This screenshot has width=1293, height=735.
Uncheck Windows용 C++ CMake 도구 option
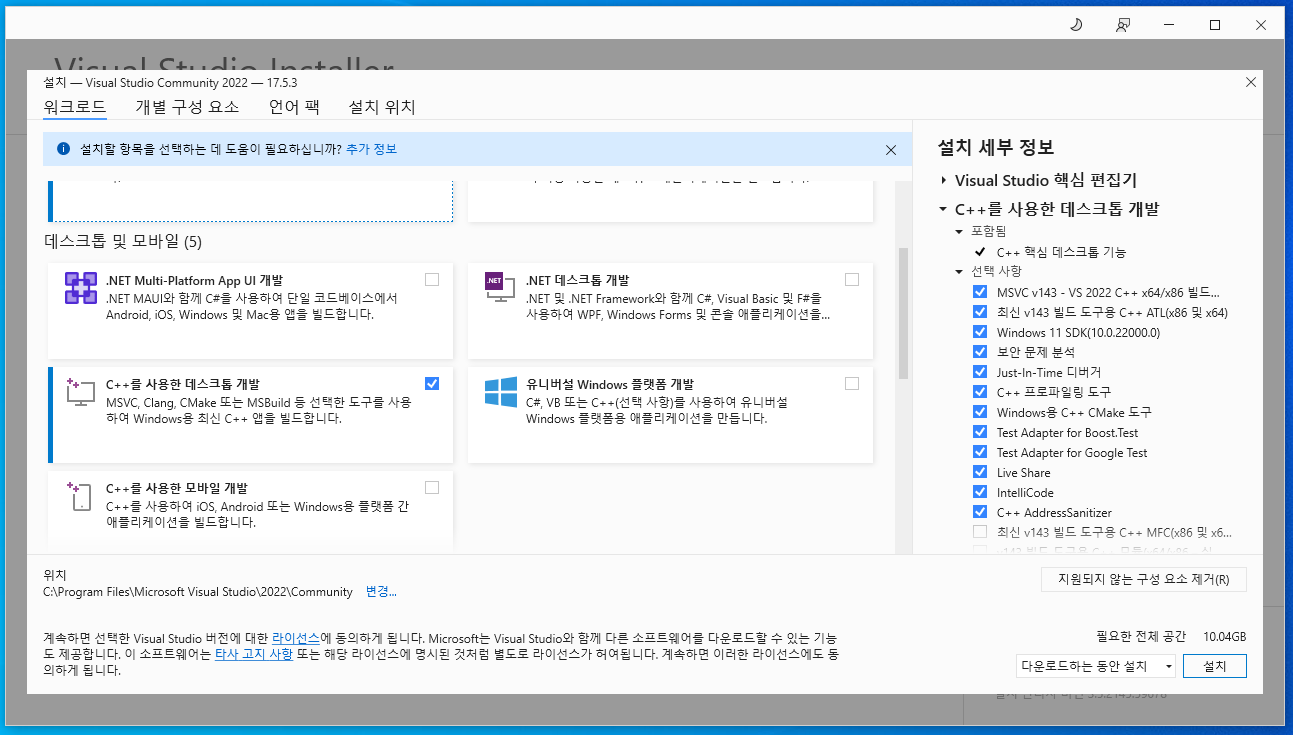coord(980,412)
